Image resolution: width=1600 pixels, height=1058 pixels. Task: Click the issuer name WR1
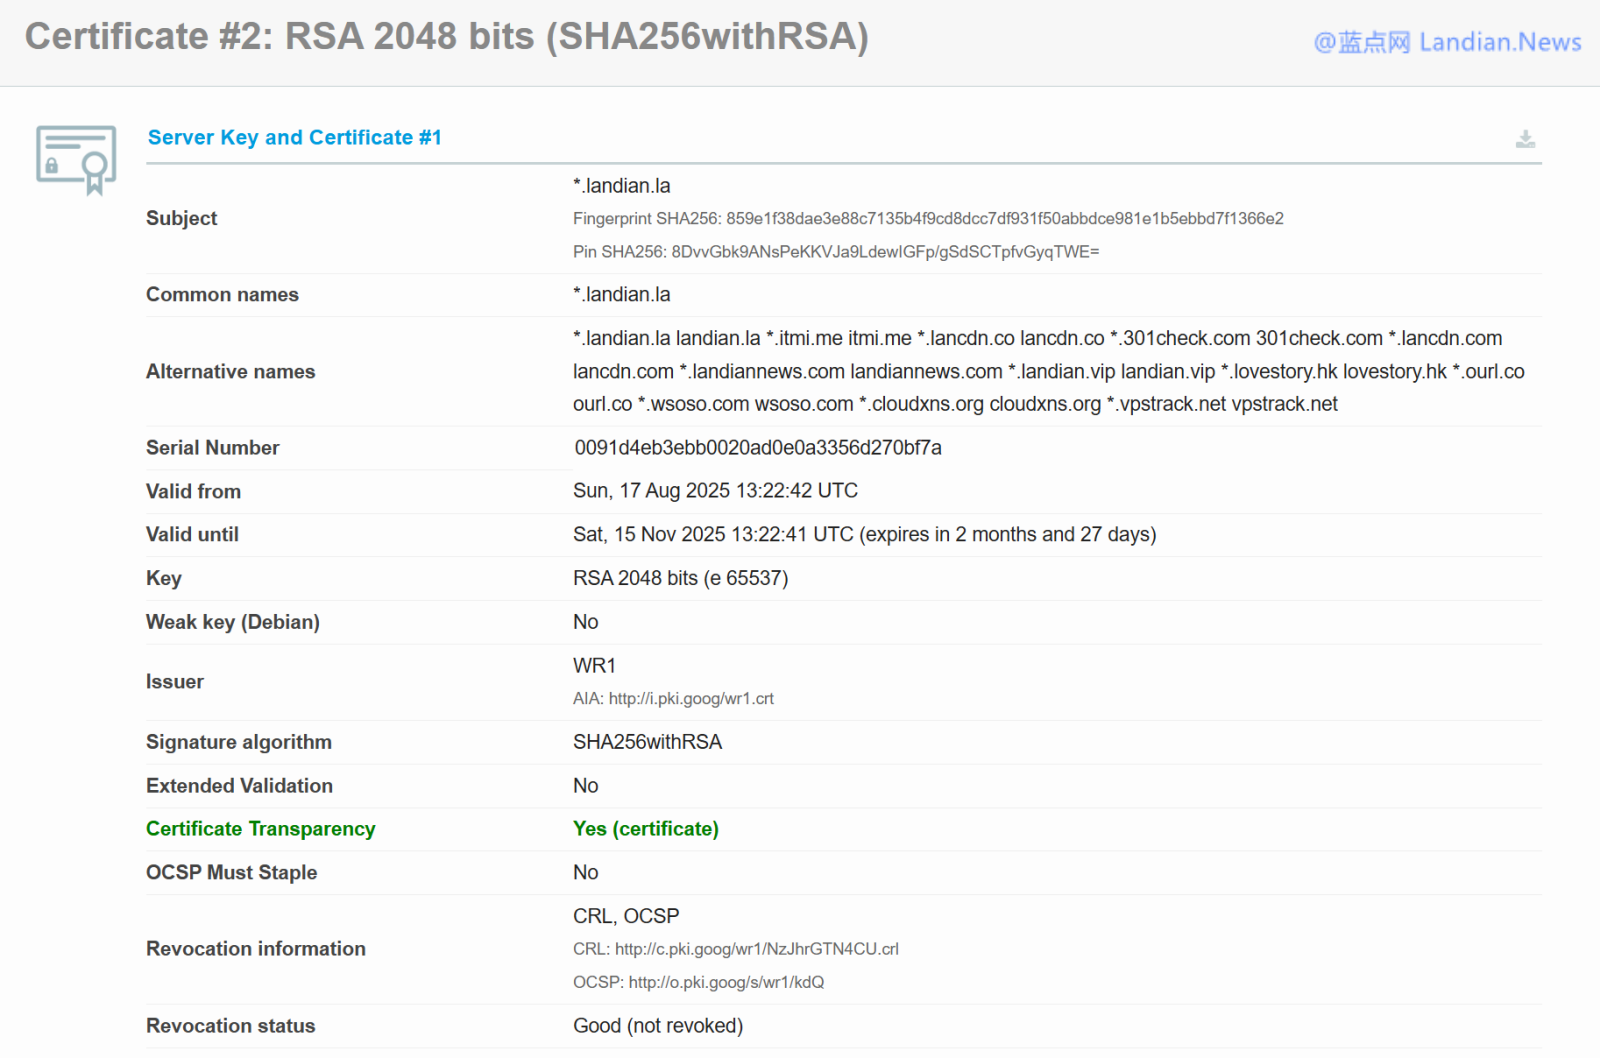594,666
